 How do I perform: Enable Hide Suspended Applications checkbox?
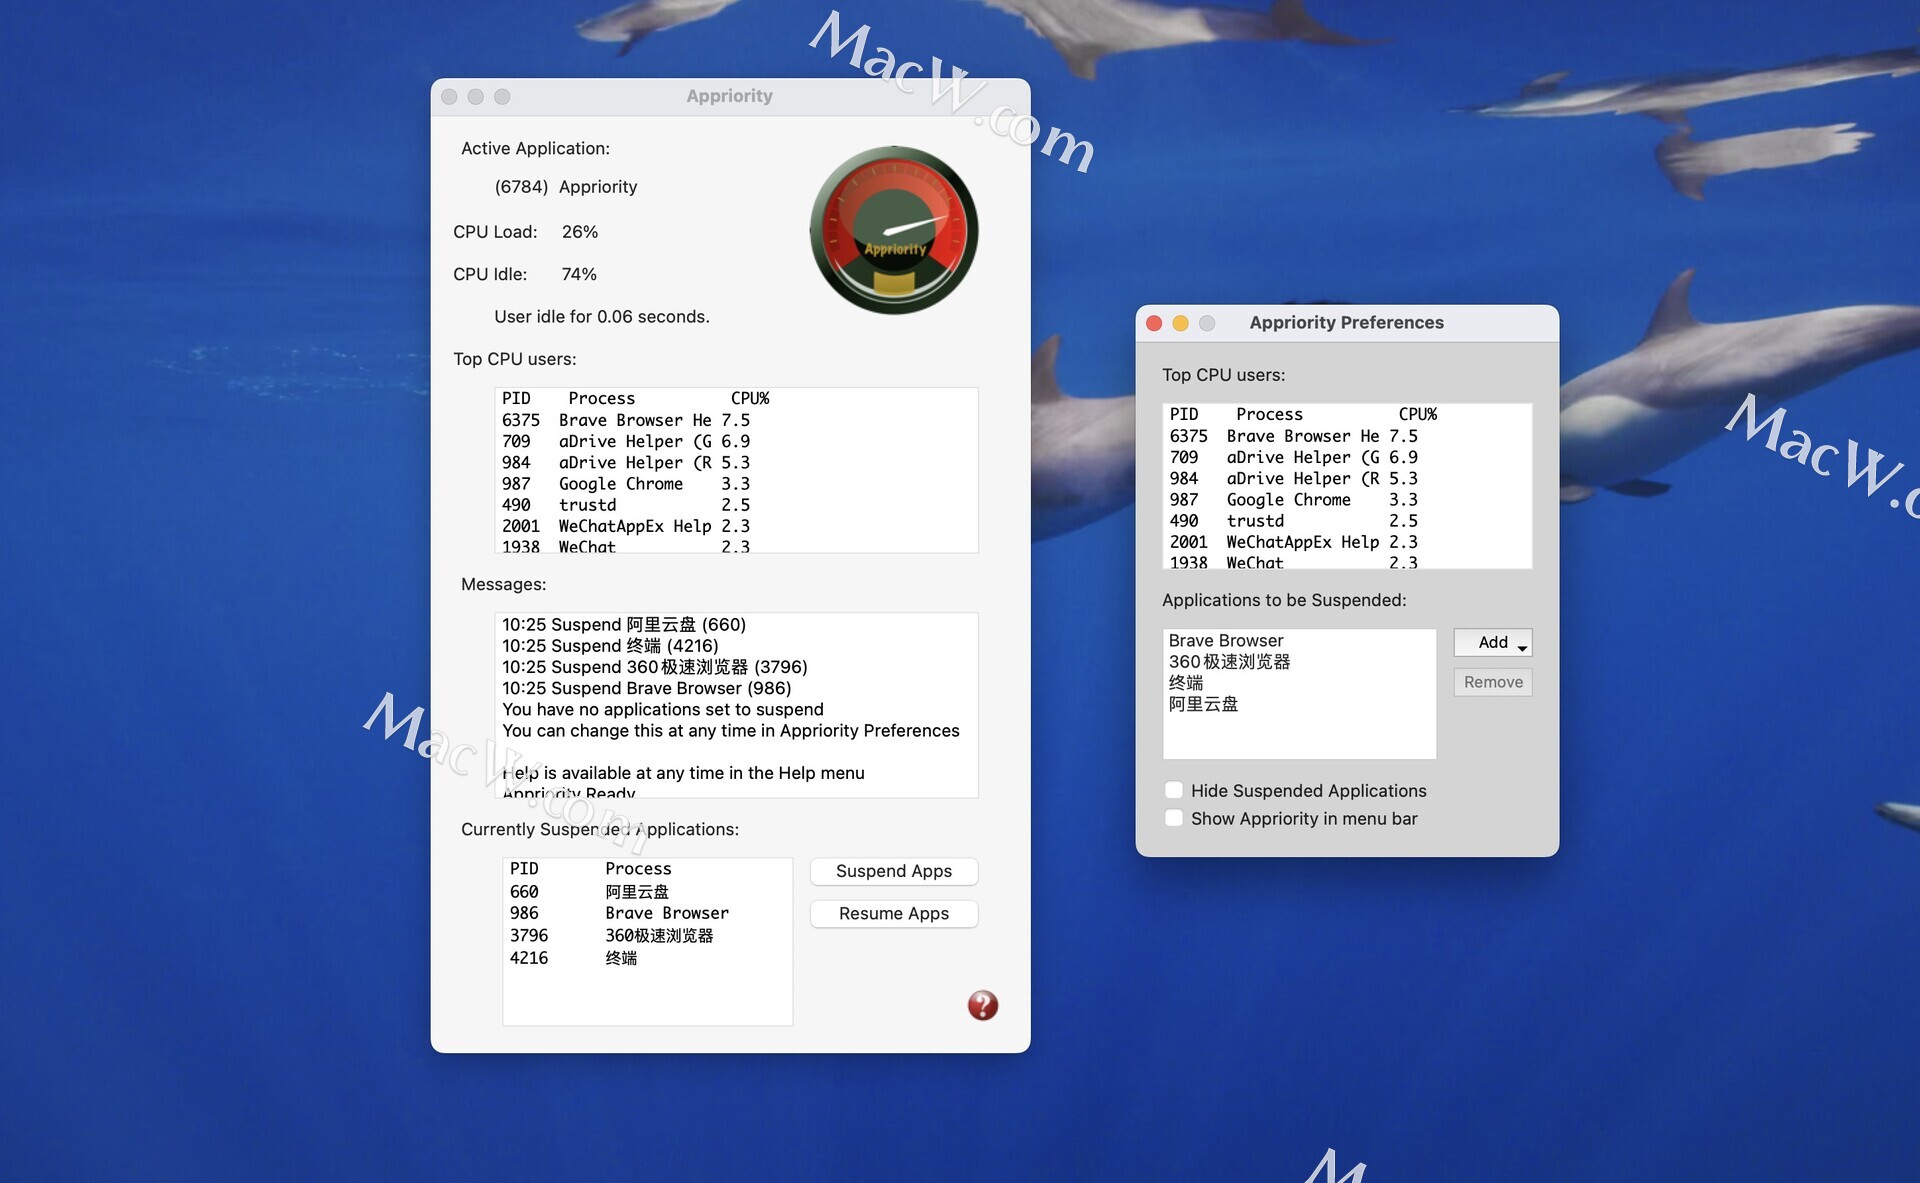(x=1174, y=790)
